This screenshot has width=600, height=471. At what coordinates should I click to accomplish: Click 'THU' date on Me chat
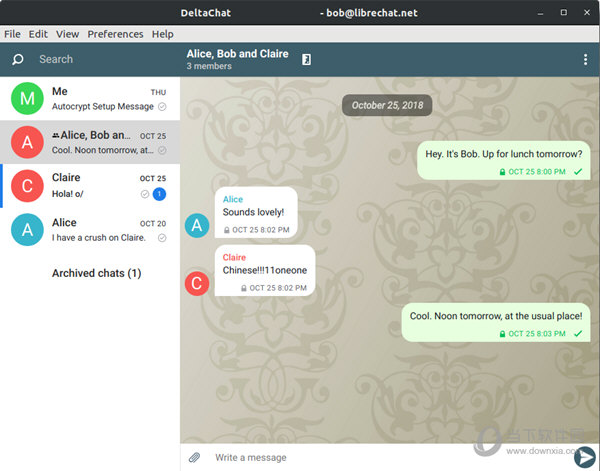[158, 92]
